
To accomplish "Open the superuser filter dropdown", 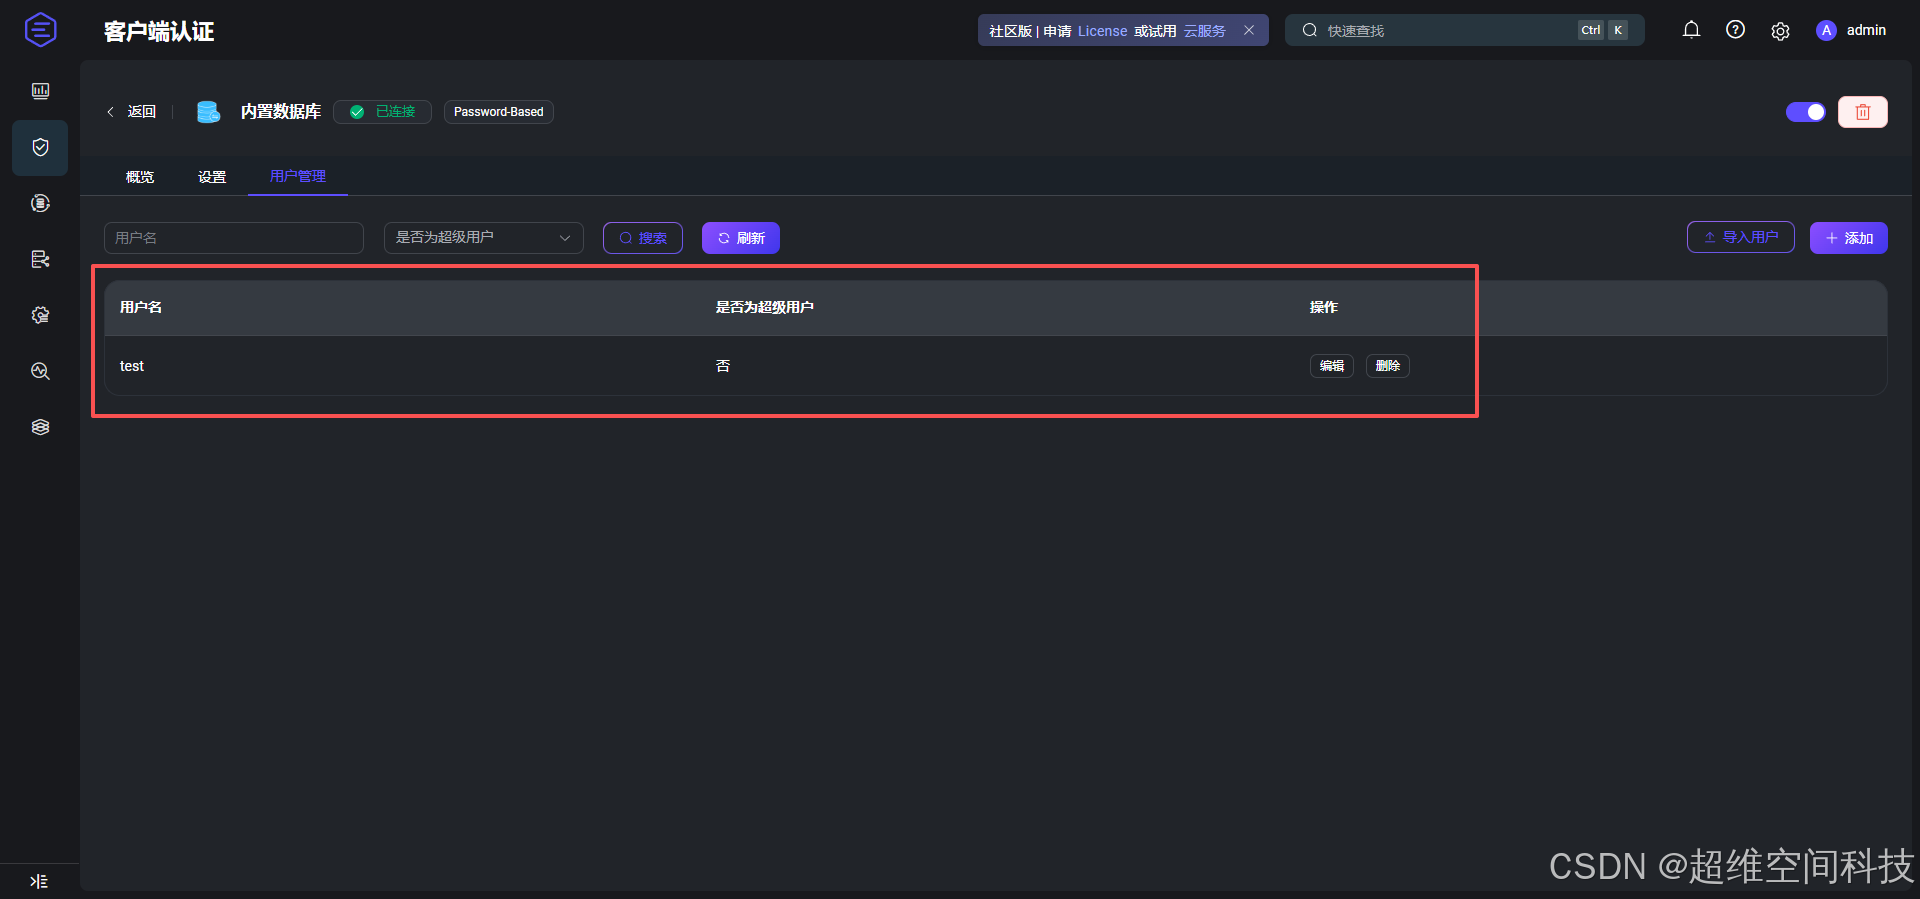I will point(484,238).
